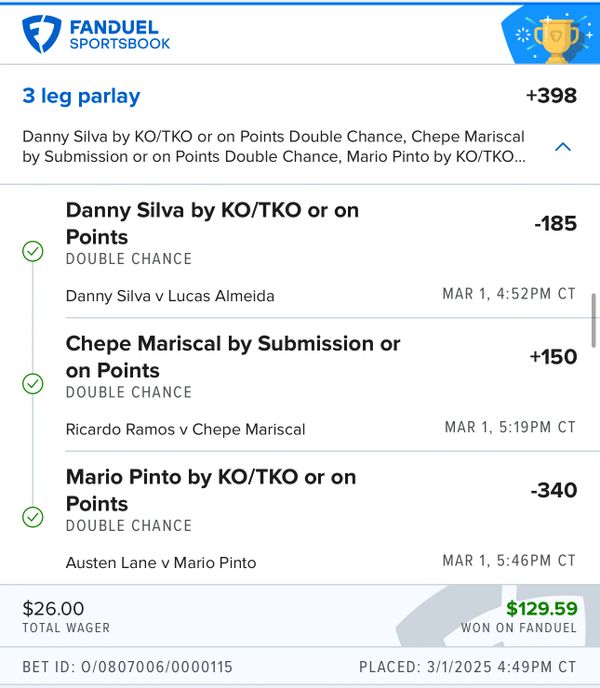The height and width of the screenshot is (688, 600).
Task: Open the Austen Lane v Mario Pinto matchup
Action: (x=161, y=562)
